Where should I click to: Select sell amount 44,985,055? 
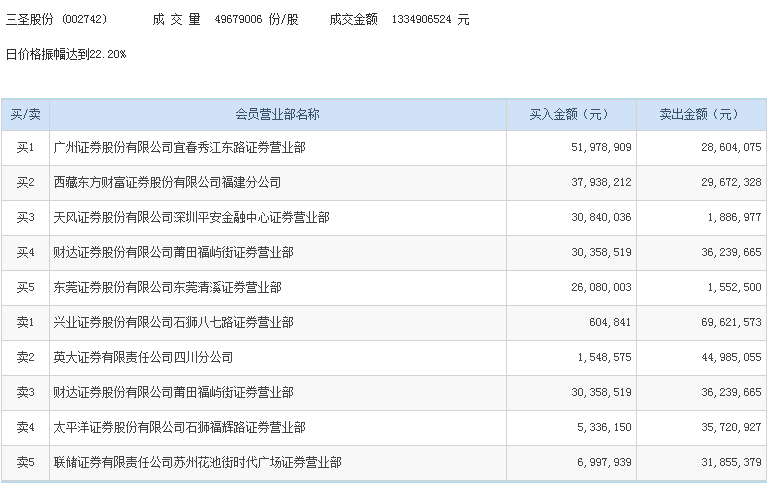[731, 357]
